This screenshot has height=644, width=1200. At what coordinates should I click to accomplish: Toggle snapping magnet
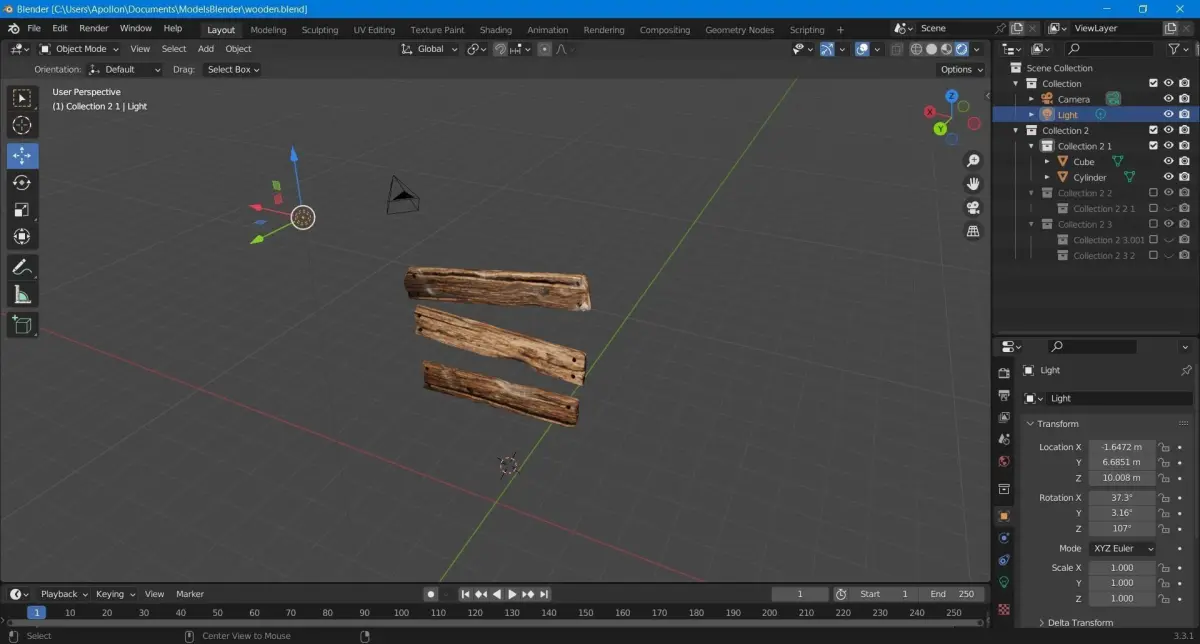(x=500, y=49)
